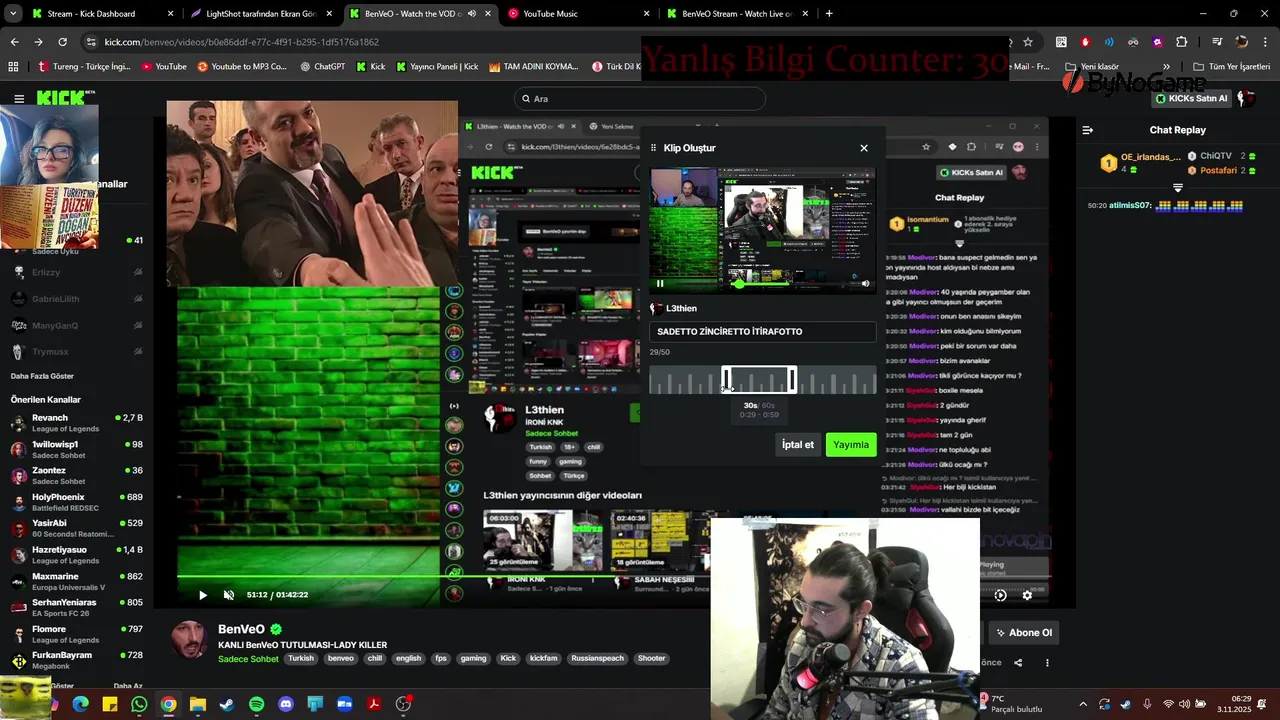Open the Kick sidebar hamburger menu
This screenshot has height=720, width=1280.
[19, 98]
